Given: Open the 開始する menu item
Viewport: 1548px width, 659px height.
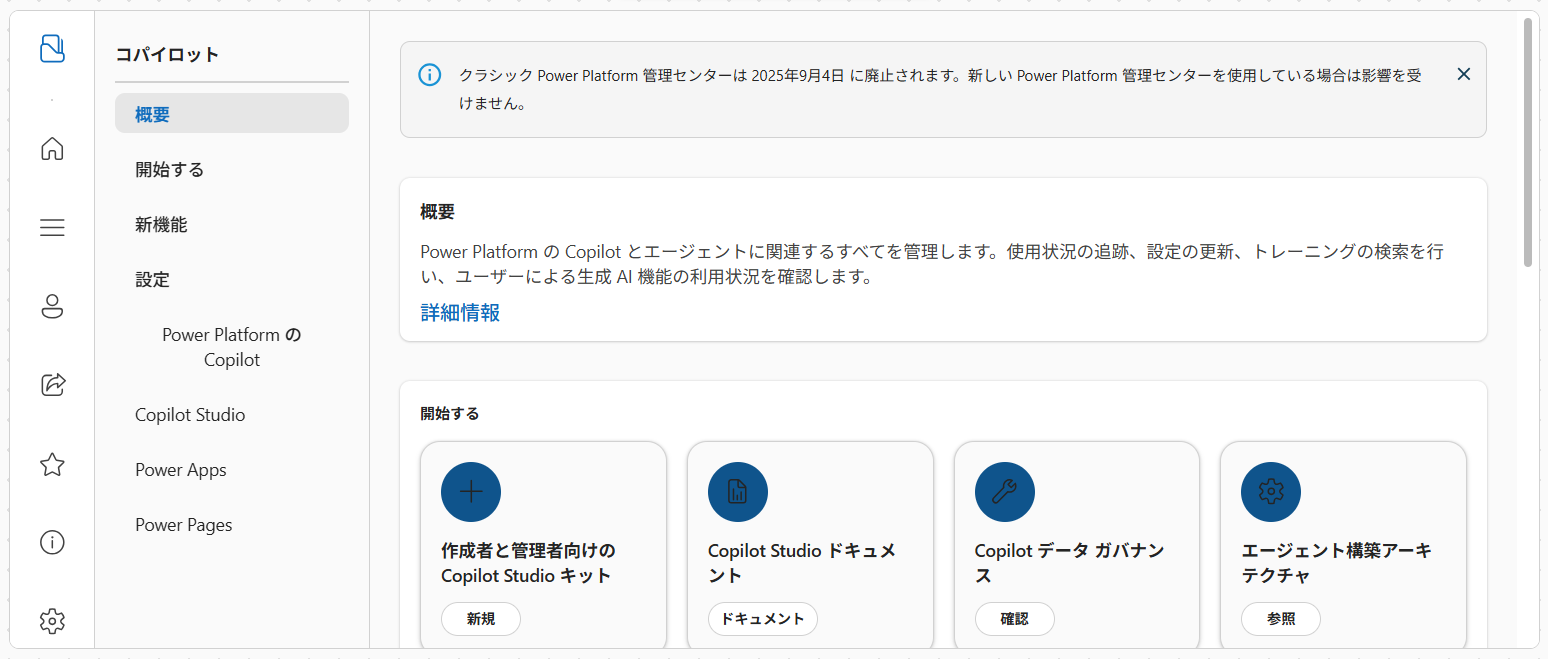Looking at the screenshot, I should [x=170, y=170].
